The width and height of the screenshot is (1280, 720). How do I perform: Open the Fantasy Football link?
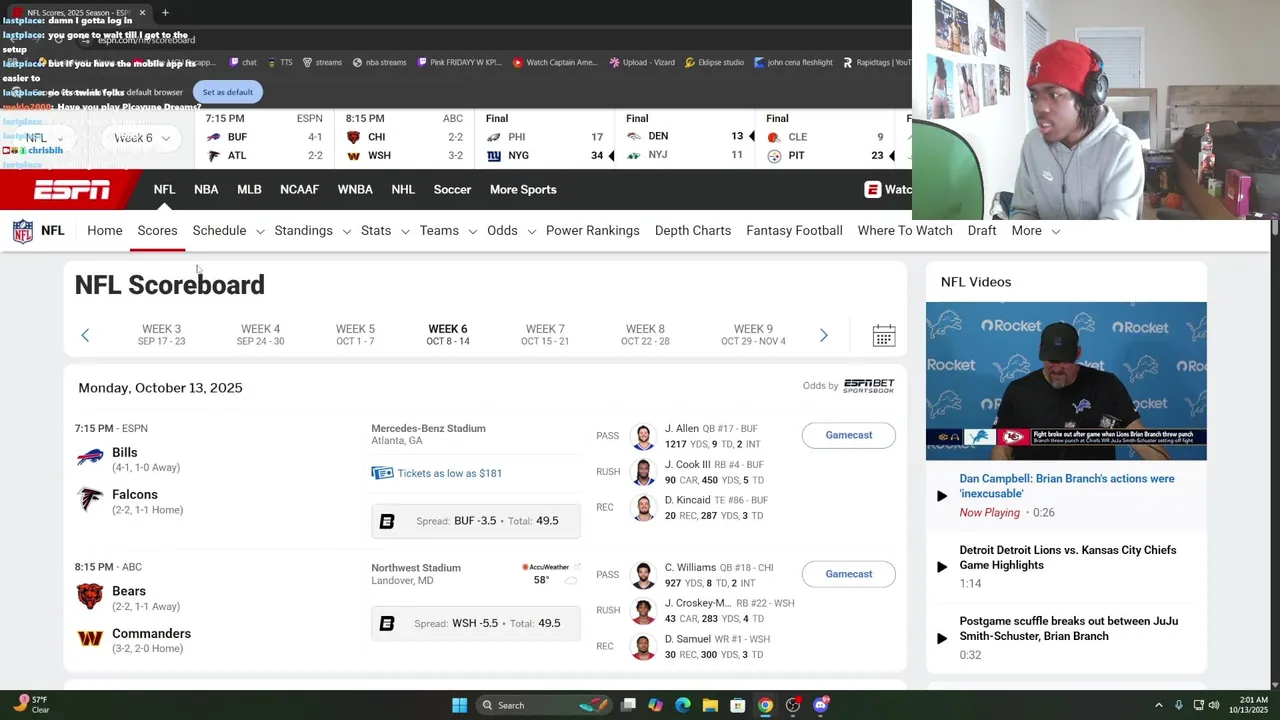794,231
